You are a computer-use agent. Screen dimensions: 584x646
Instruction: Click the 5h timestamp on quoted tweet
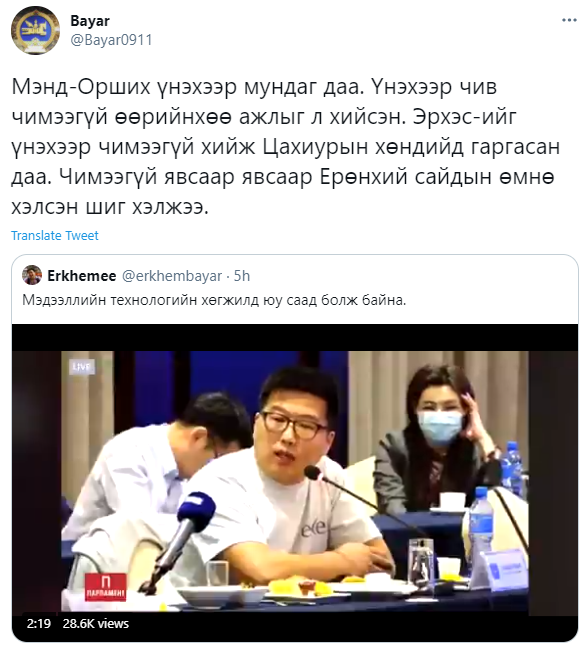242,276
